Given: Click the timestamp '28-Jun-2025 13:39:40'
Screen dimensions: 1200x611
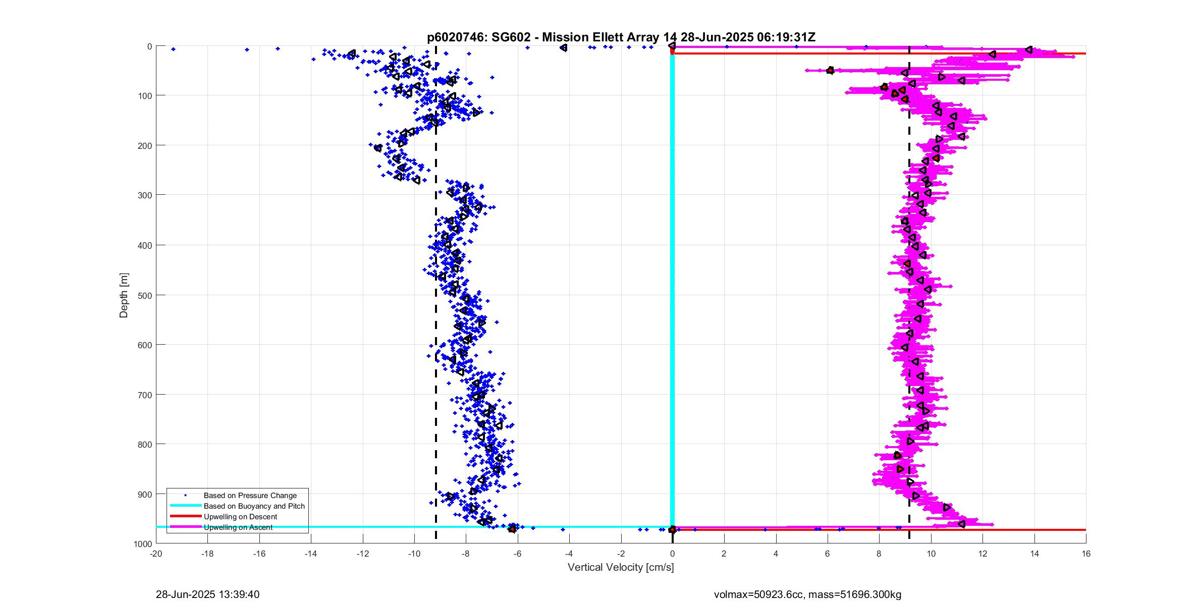Looking at the screenshot, I should 208,594.
